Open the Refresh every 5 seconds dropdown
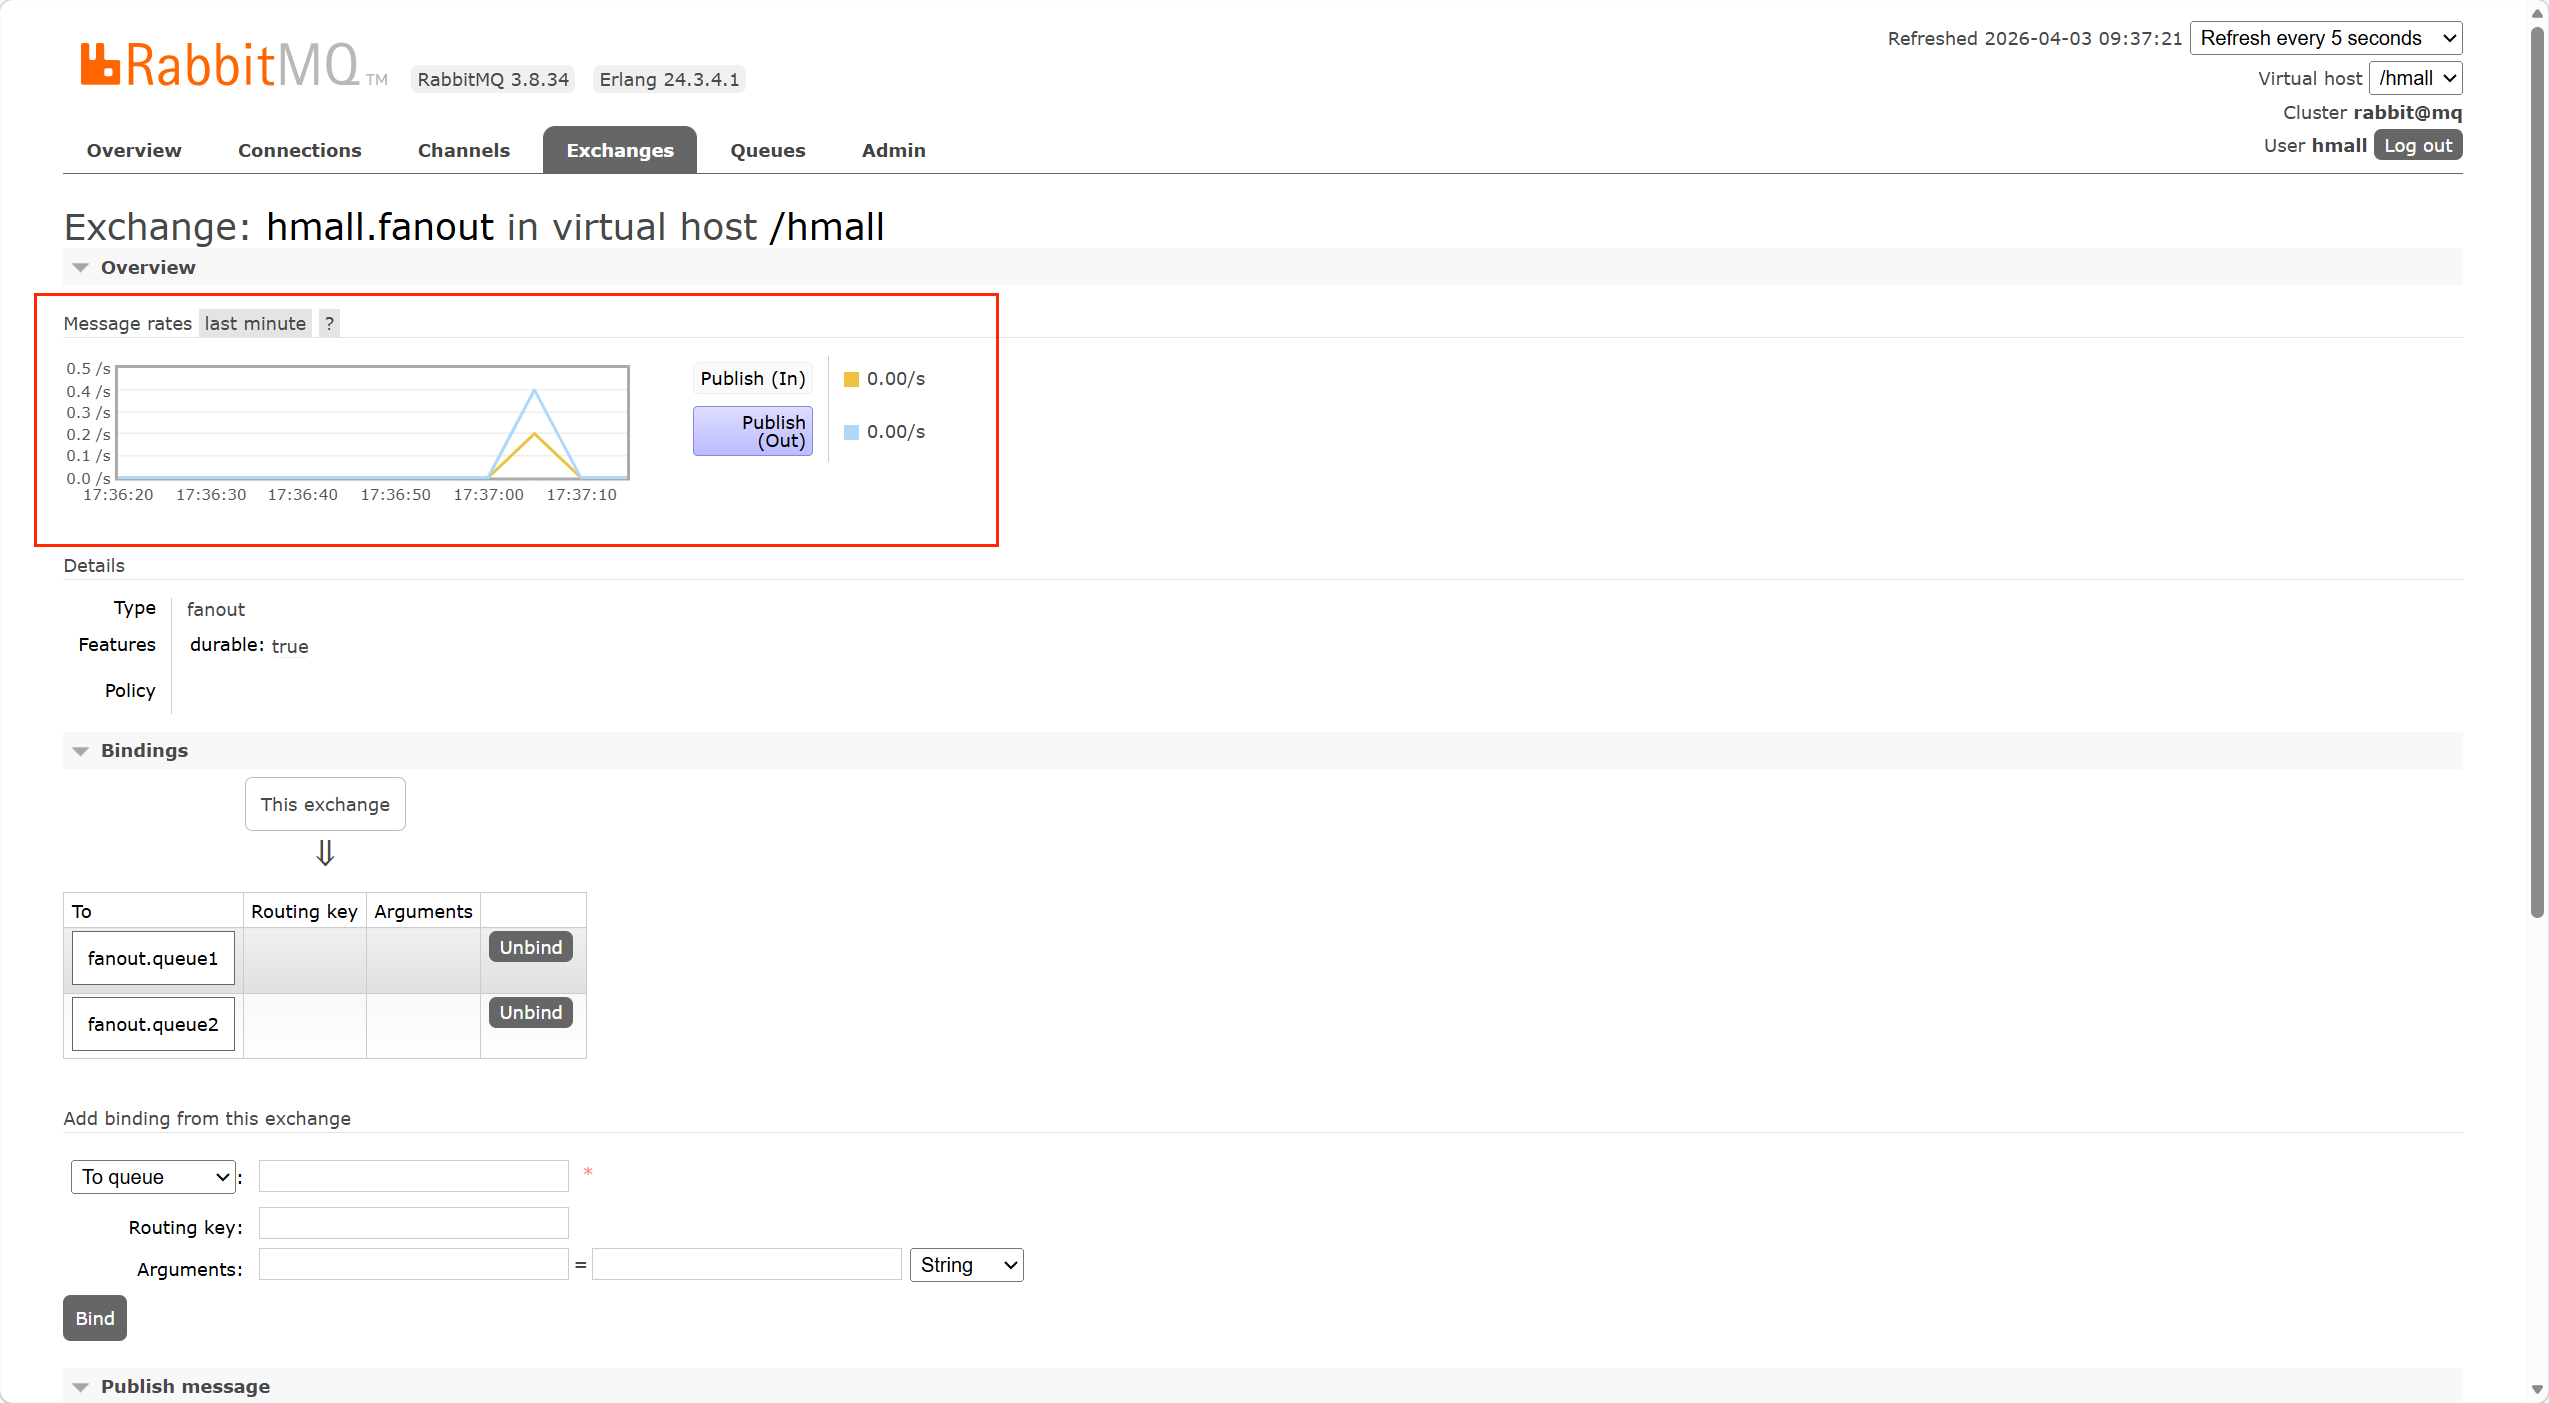The image size is (2549, 1403). point(2325,38)
